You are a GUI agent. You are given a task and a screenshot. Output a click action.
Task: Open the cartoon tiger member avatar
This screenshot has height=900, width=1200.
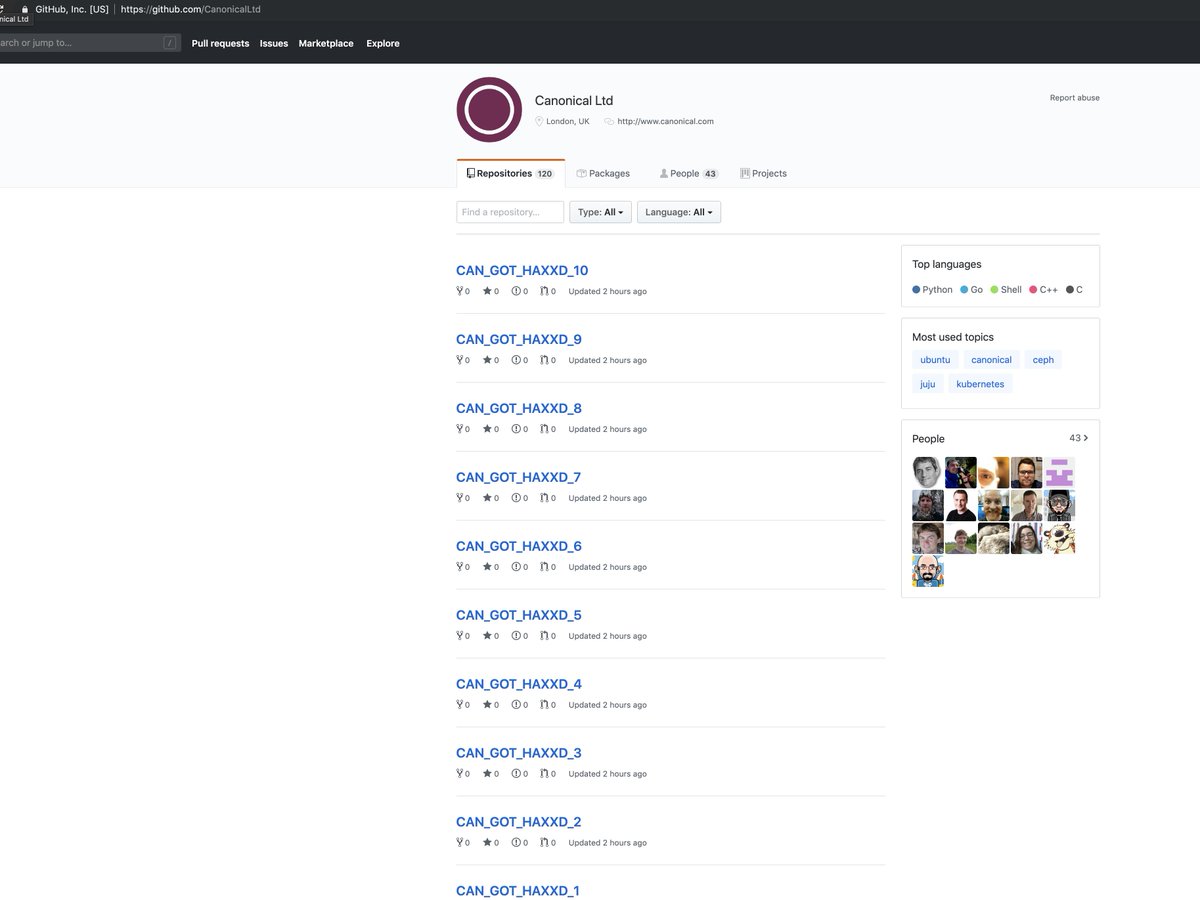click(1059, 538)
